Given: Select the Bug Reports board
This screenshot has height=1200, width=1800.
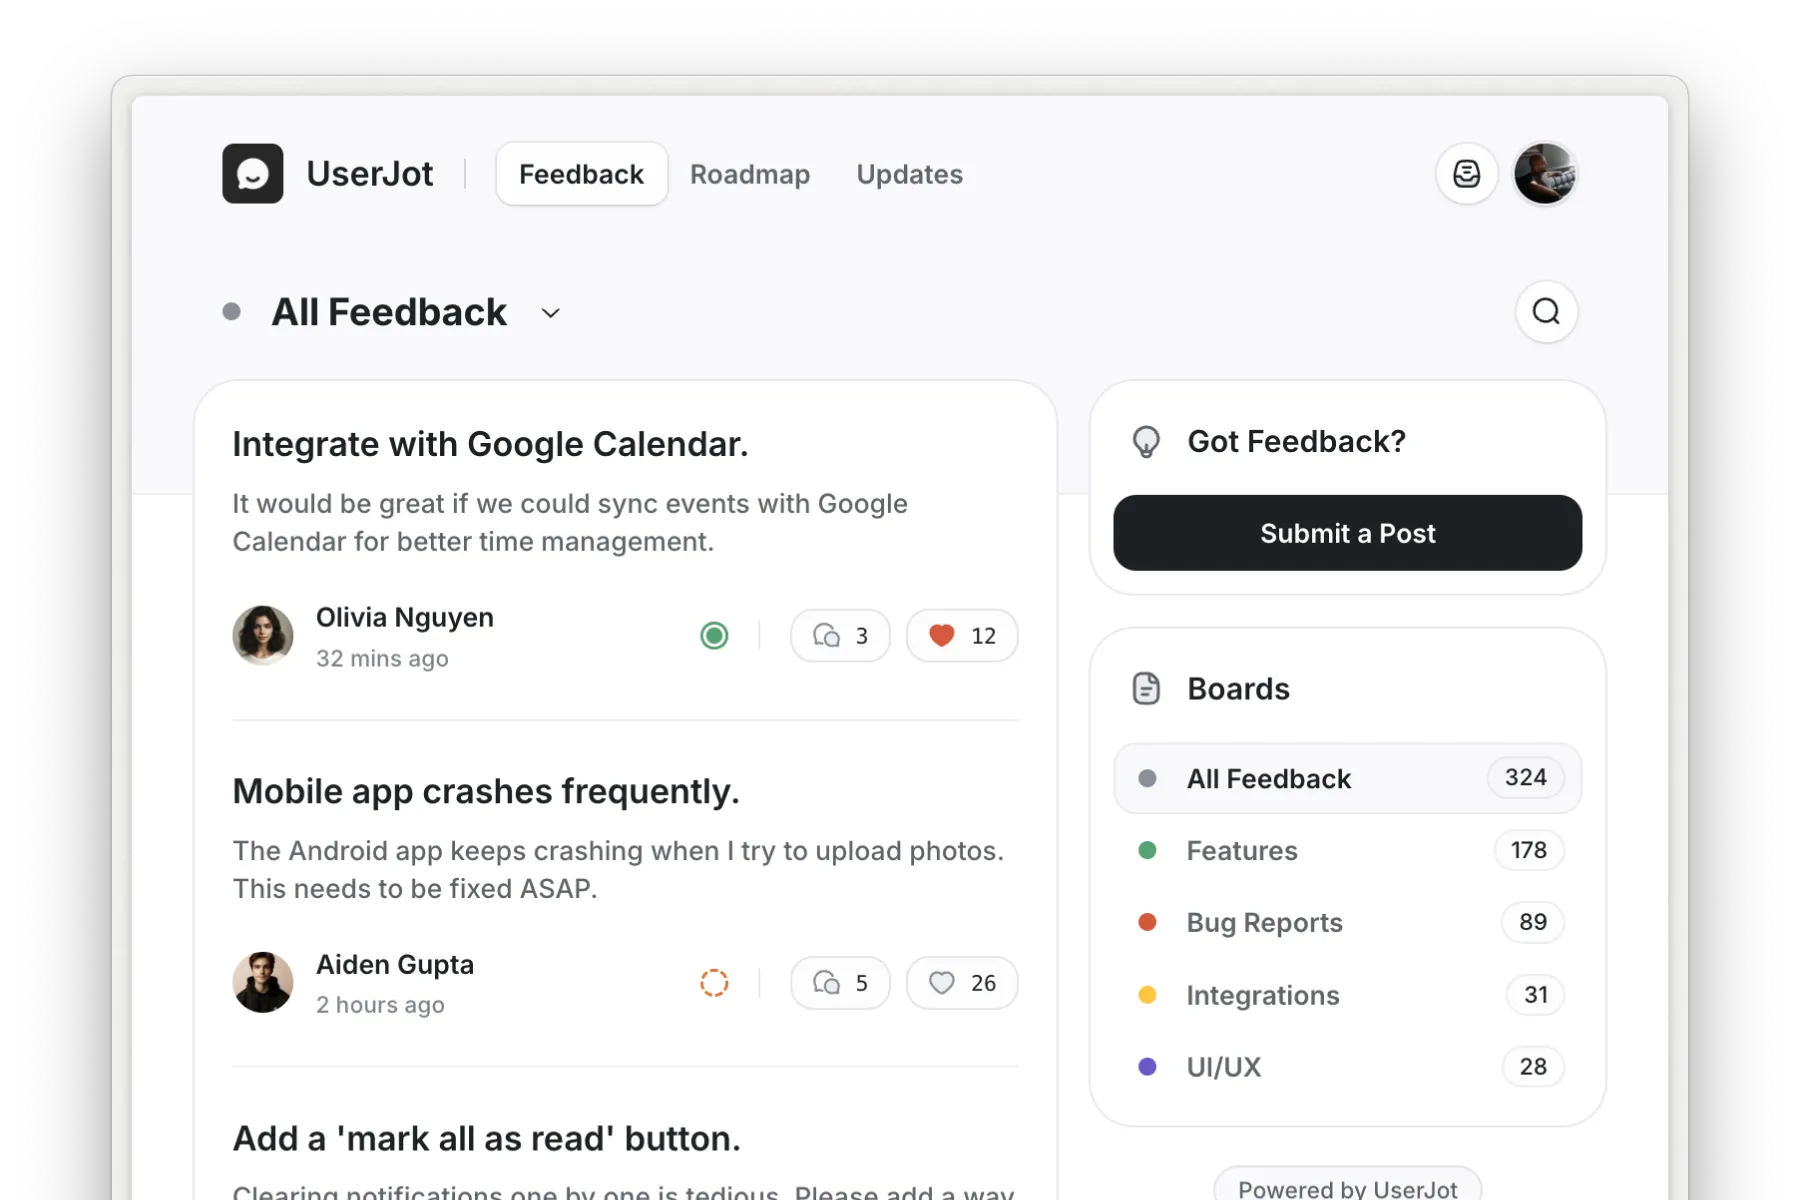Looking at the screenshot, I should [1347, 922].
